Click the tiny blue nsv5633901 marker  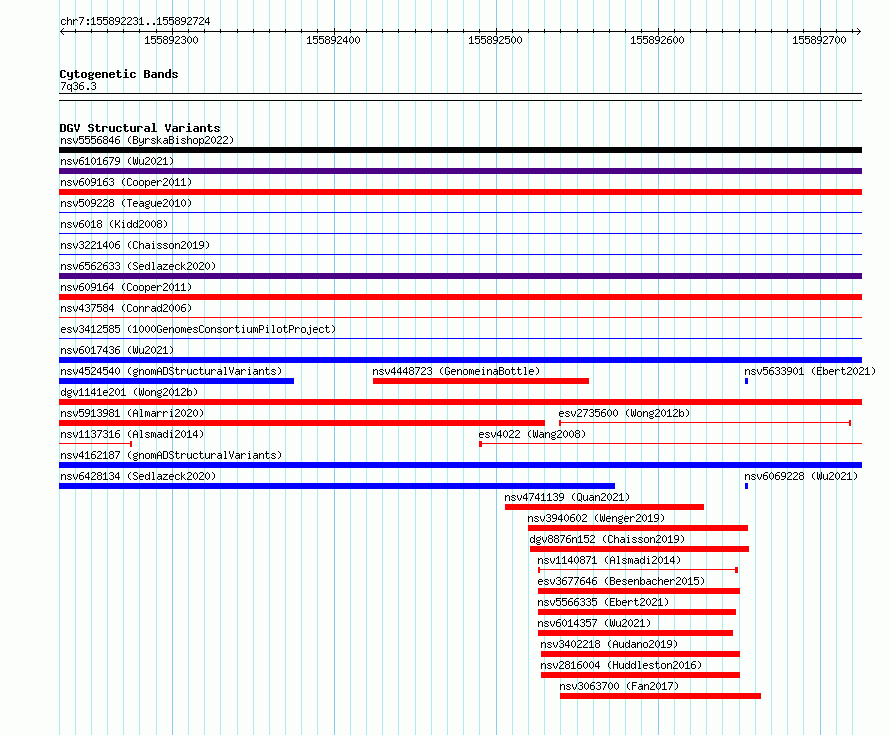tap(746, 381)
